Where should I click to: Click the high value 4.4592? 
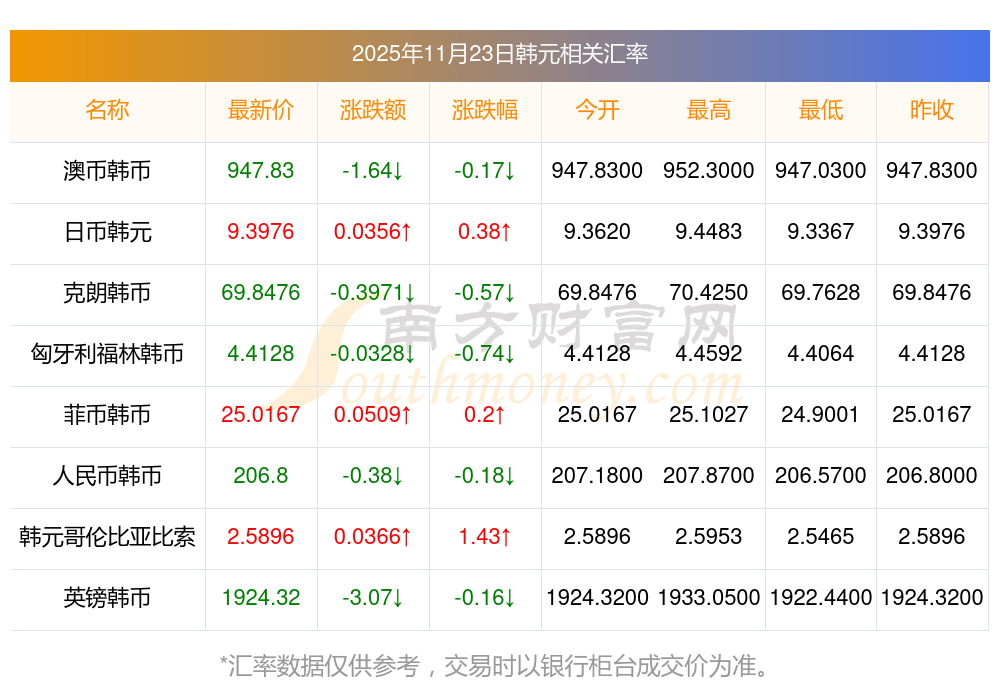pyautogui.click(x=709, y=353)
